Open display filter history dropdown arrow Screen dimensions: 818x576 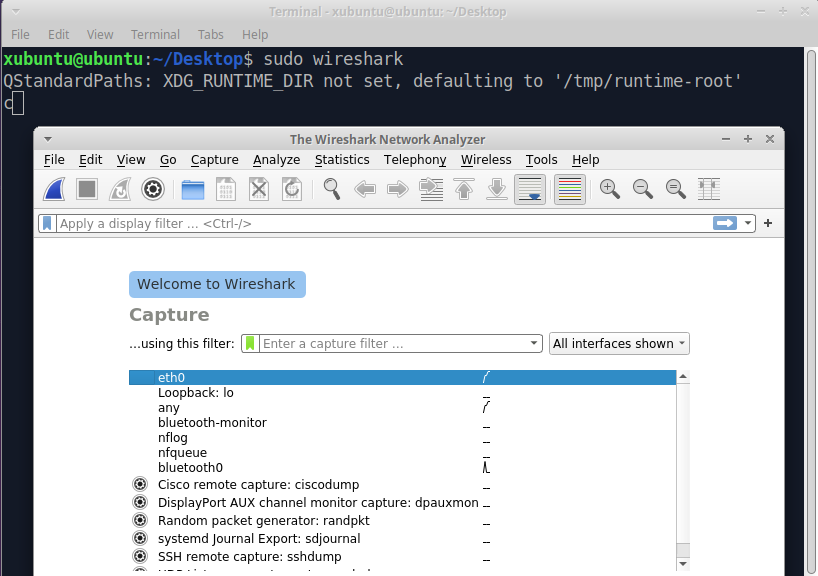point(748,223)
